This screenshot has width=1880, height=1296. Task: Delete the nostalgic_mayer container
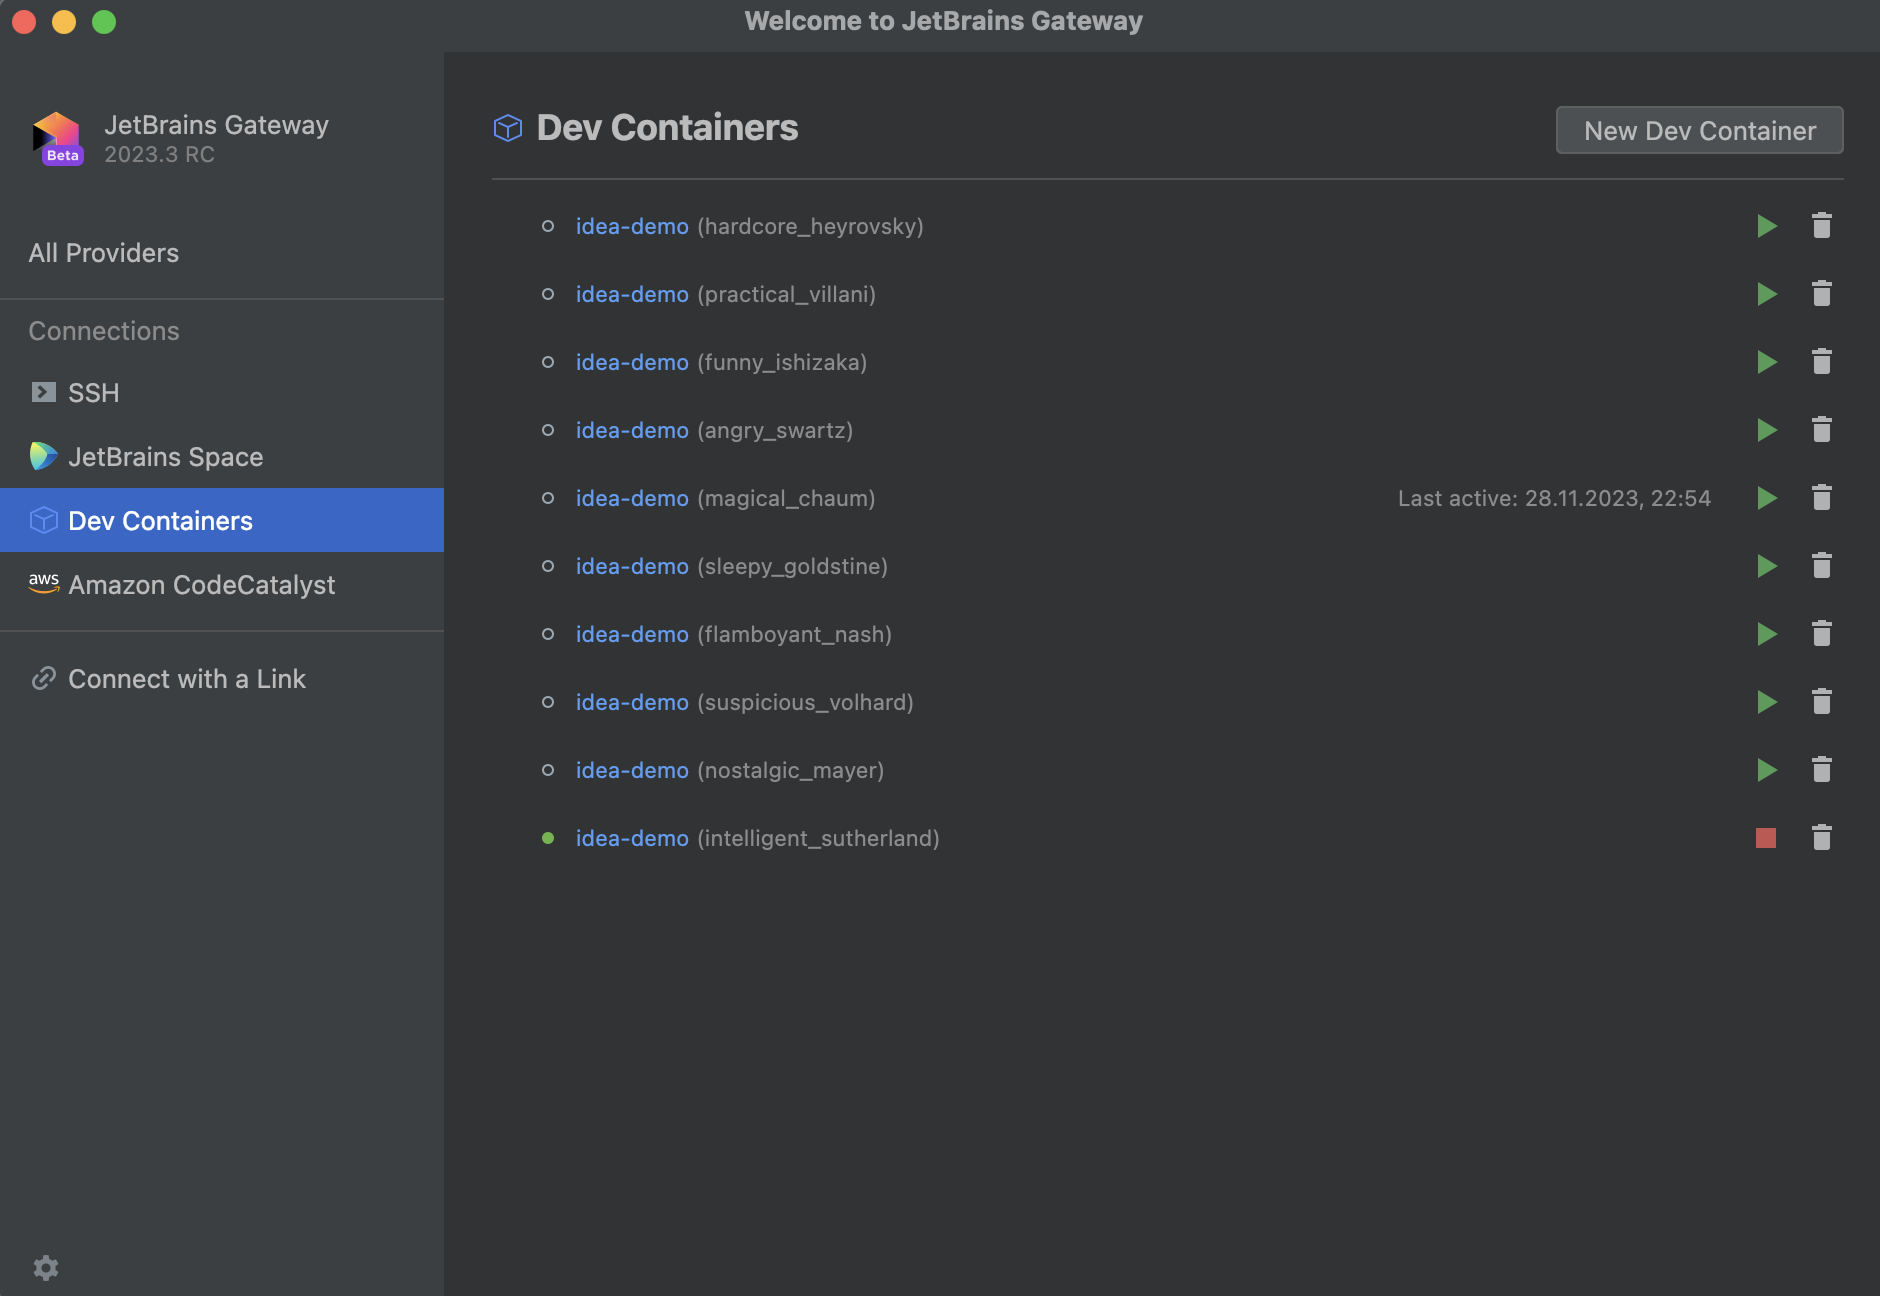point(1822,770)
